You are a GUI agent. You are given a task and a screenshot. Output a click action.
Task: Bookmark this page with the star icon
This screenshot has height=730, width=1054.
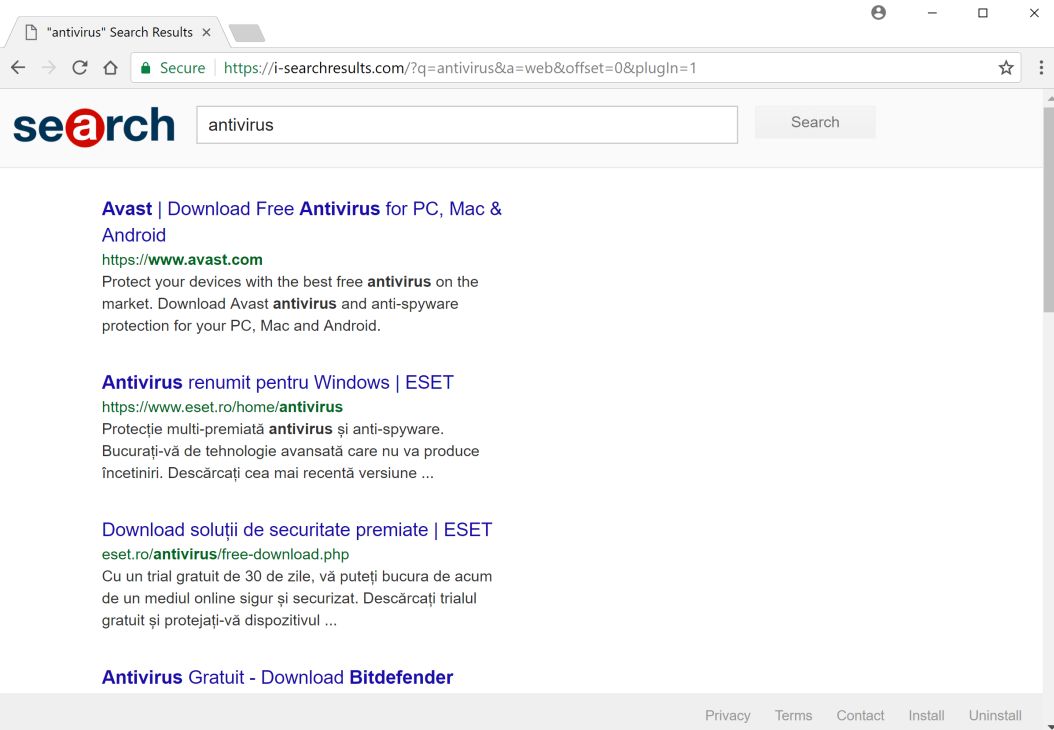tap(1006, 67)
